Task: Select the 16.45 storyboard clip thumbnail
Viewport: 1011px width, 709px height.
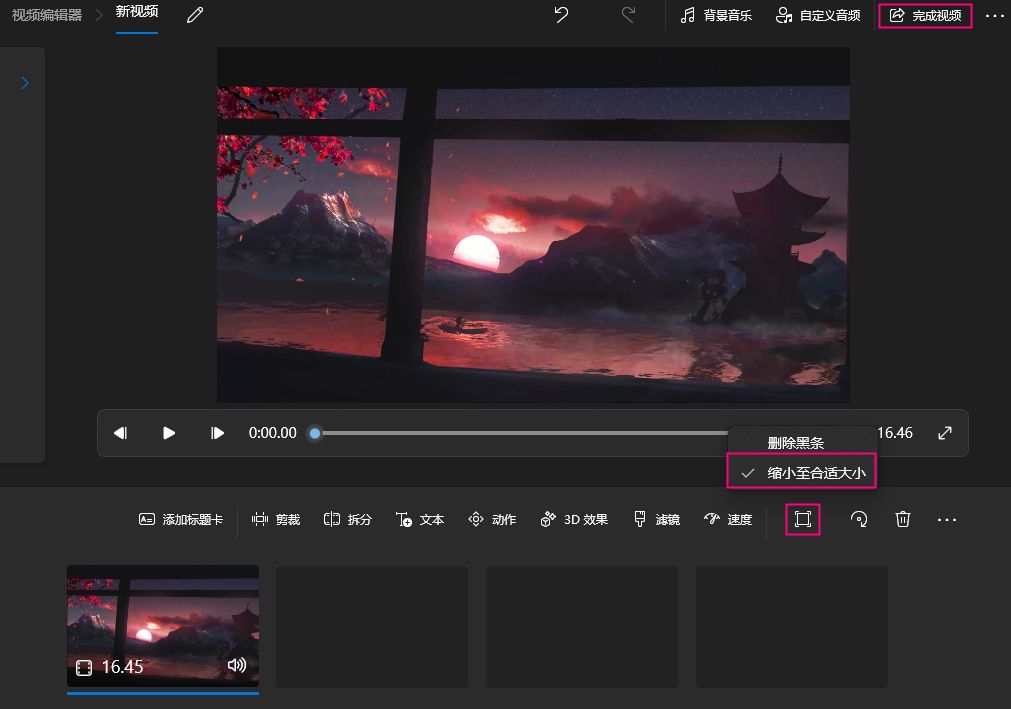Action: click(x=163, y=626)
